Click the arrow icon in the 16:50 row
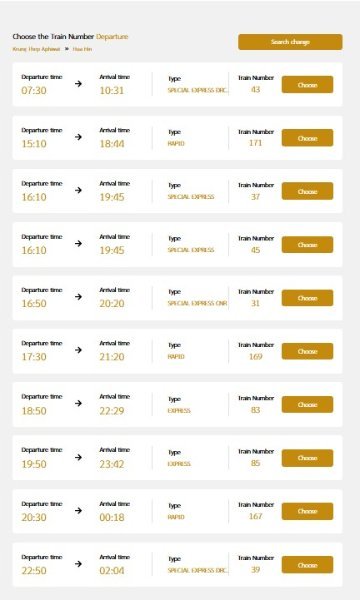The width and height of the screenshot is (360, 600). click(78, 297)
